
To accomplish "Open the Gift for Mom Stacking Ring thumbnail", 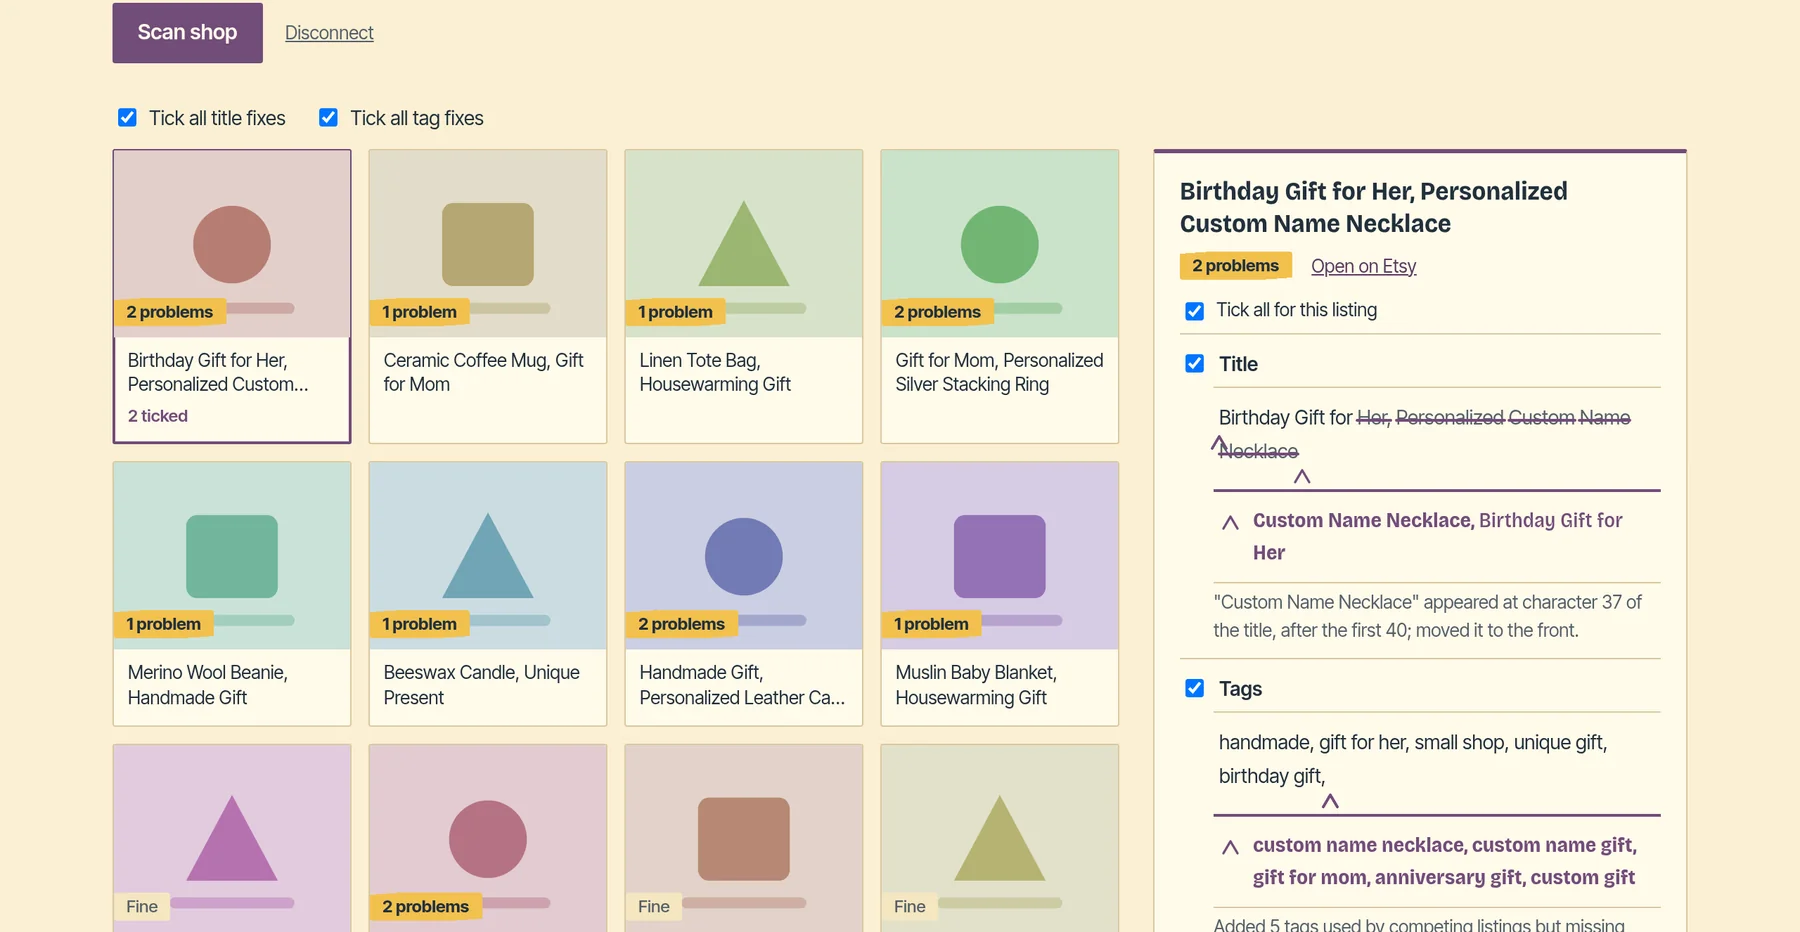I will [1000, 244].
